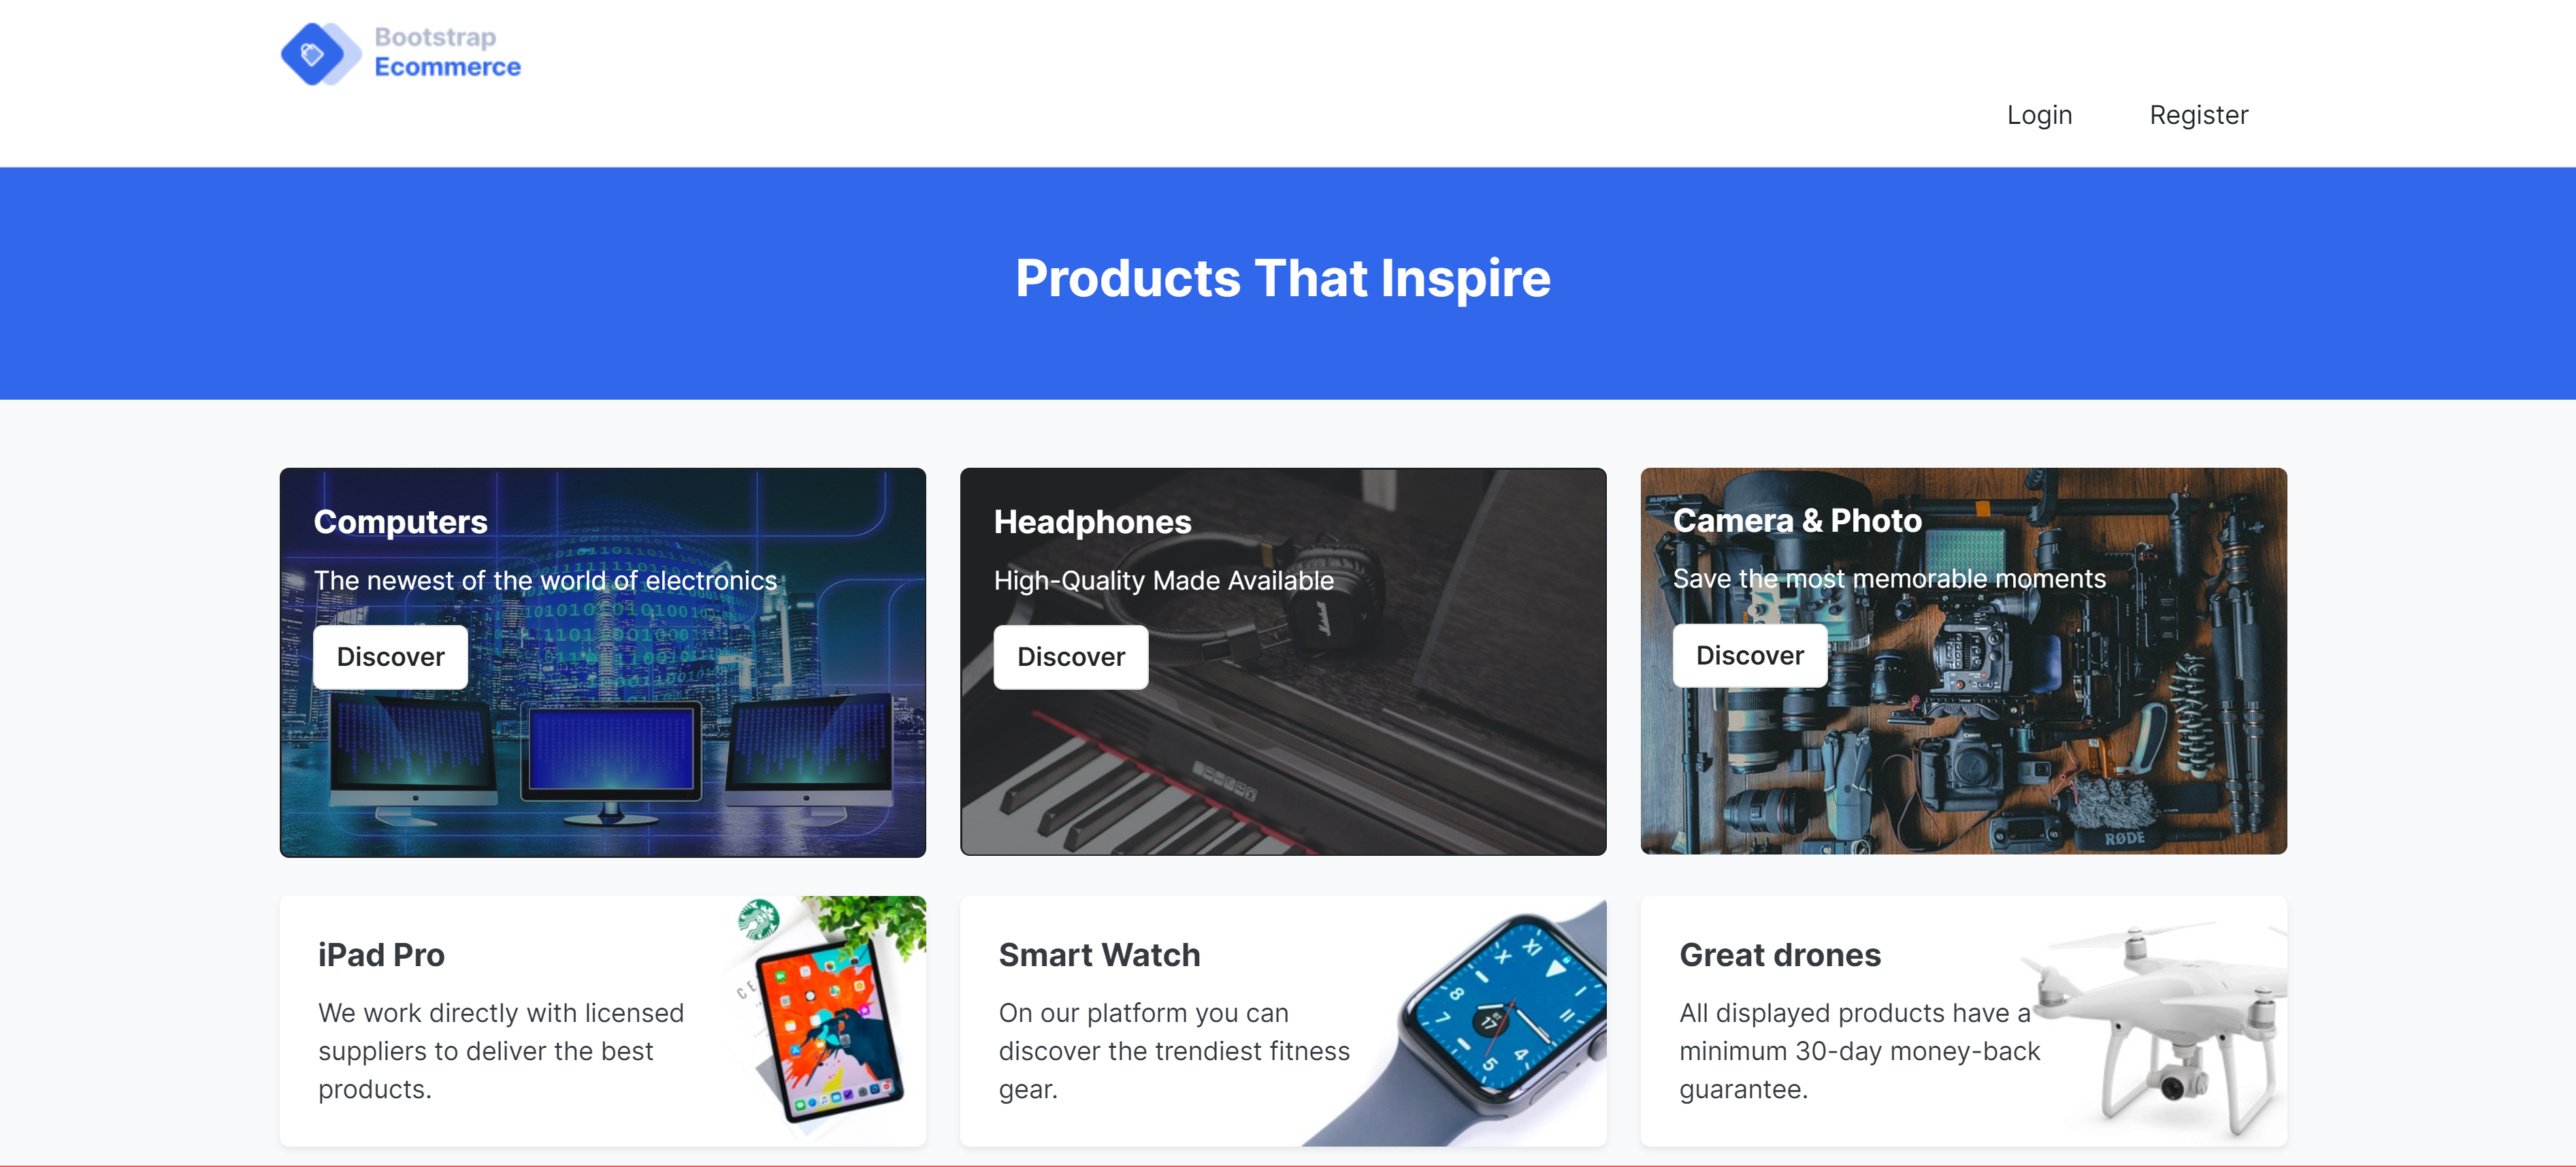Click the blue diamond tag logo icon
The height and width of the screenshot is (1167, 2576).
pyautogui.click(x=320, y=54)
